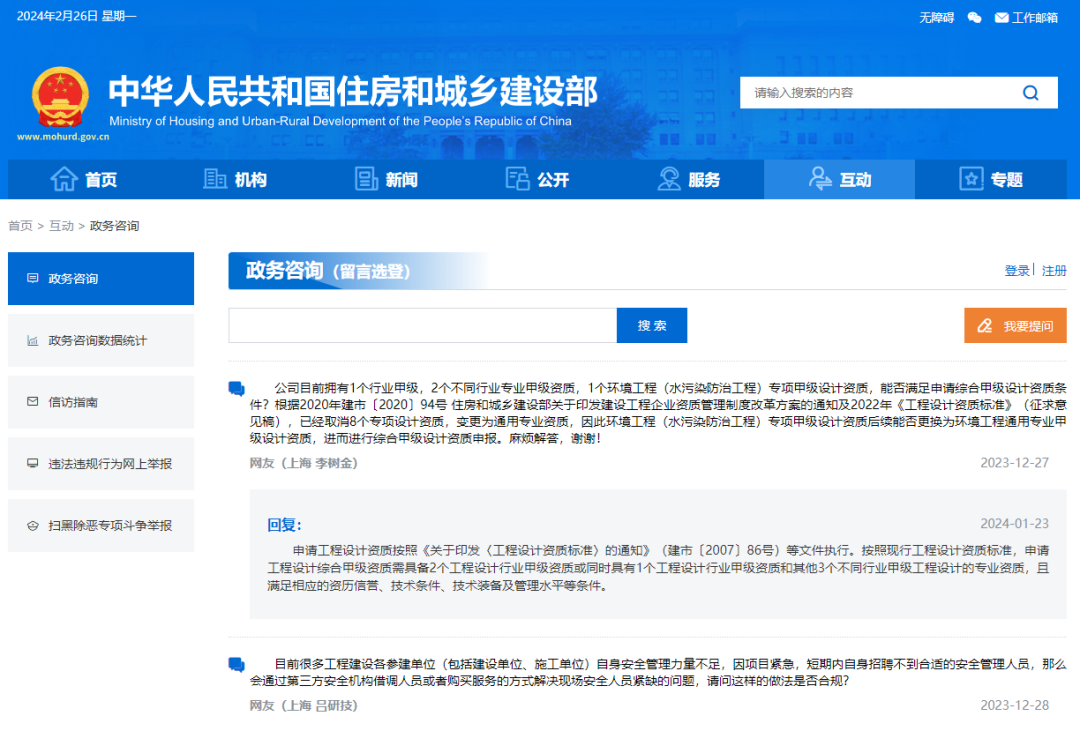Image resolution: width=1080 pixels, height=731 pixels.
Task: Click the pencil icon on 我要提问 button
Action: coord(985,326)
